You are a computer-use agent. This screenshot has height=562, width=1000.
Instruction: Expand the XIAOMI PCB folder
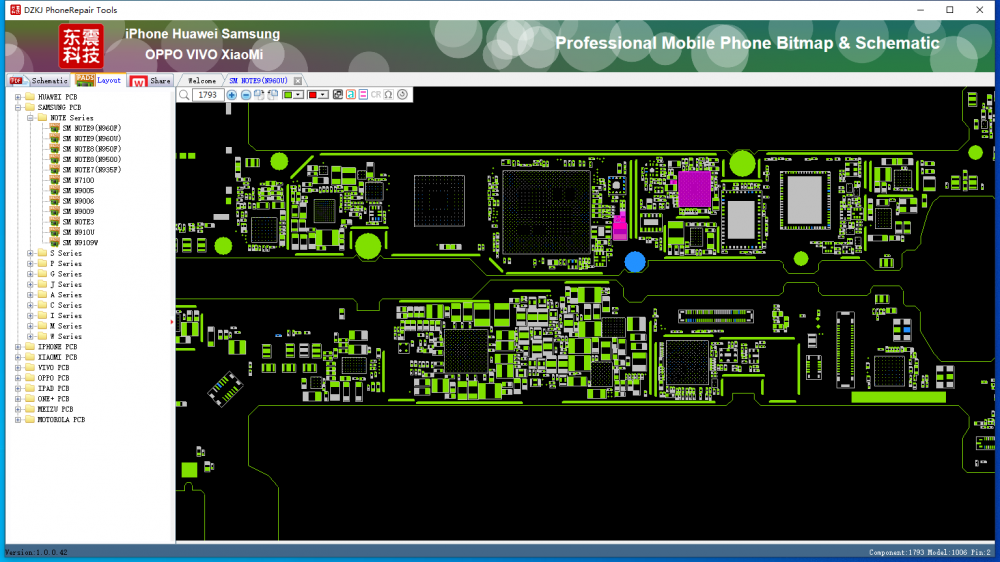coord(18,357)
